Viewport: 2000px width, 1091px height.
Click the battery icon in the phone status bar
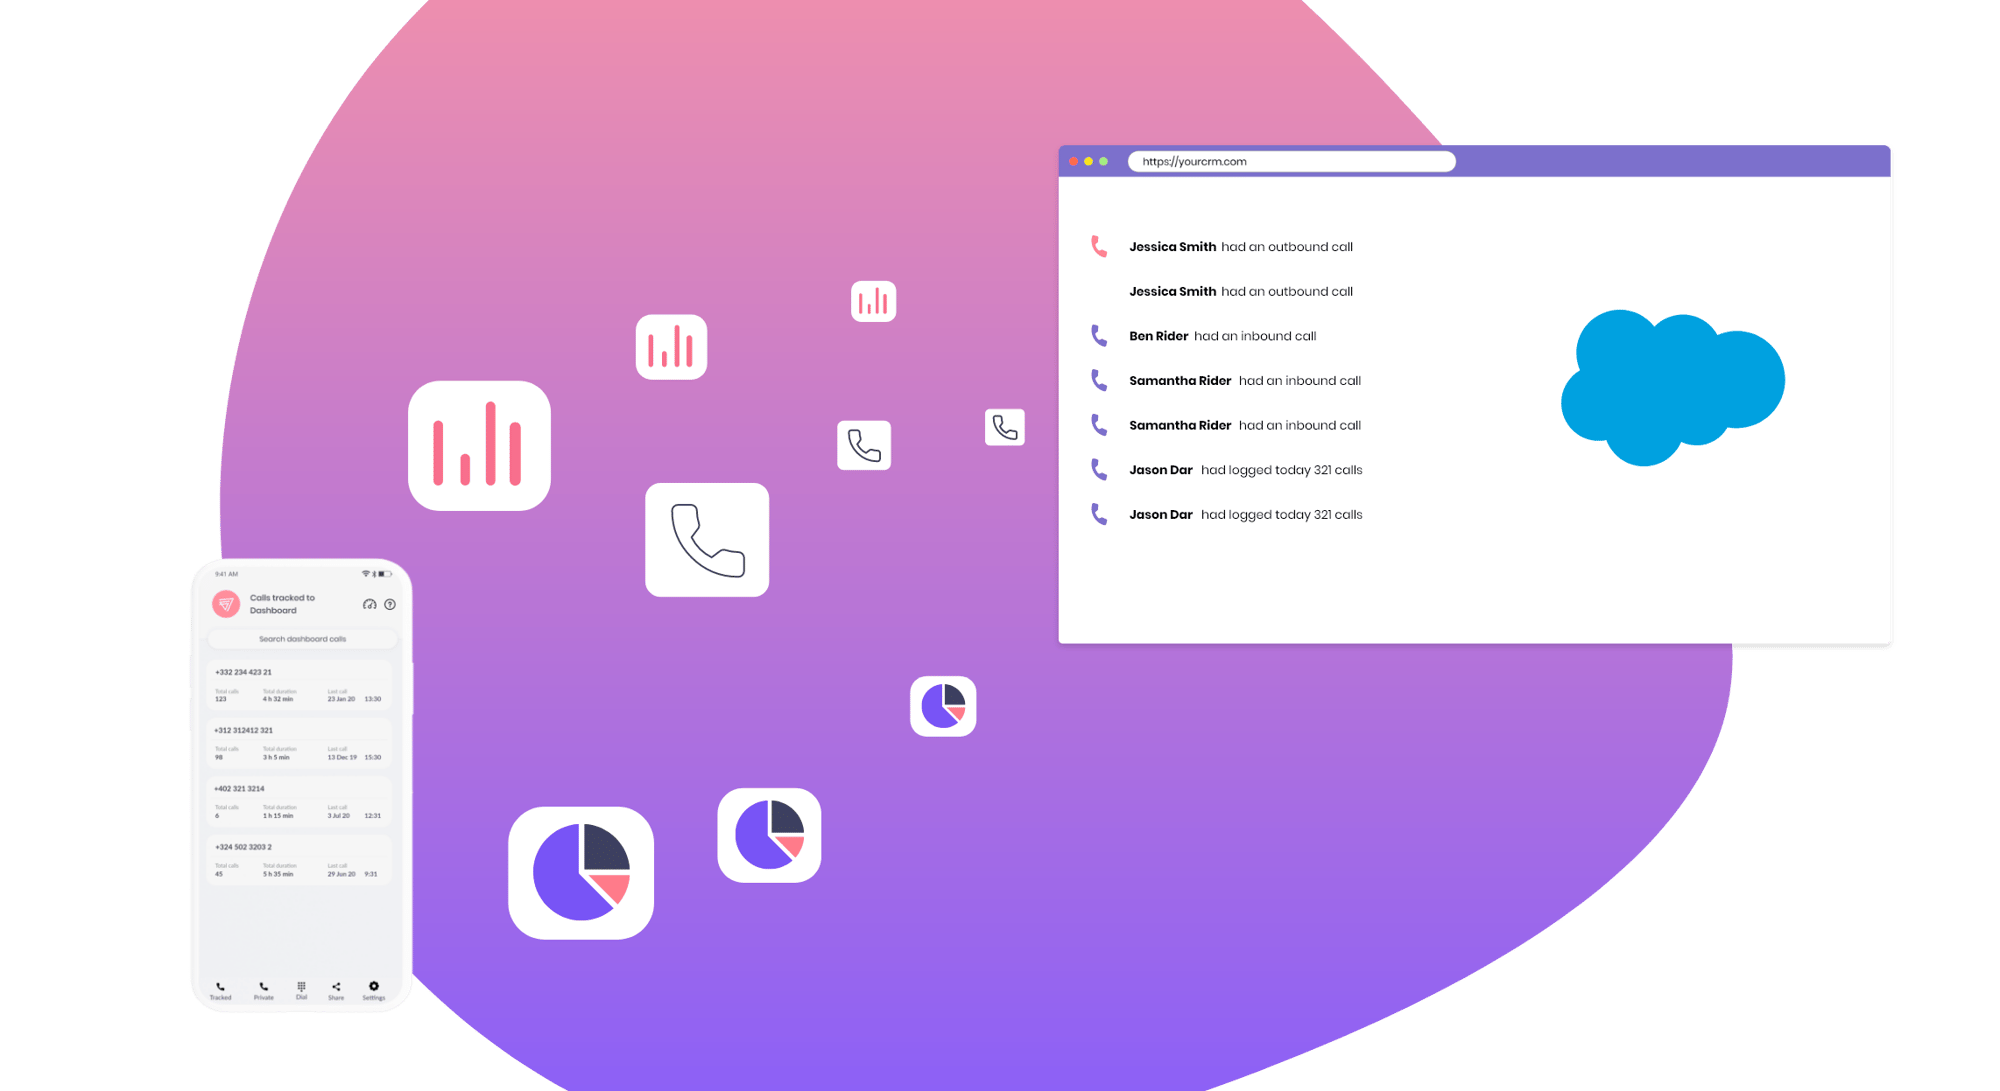pyautogui.click(x=385, y=574)
